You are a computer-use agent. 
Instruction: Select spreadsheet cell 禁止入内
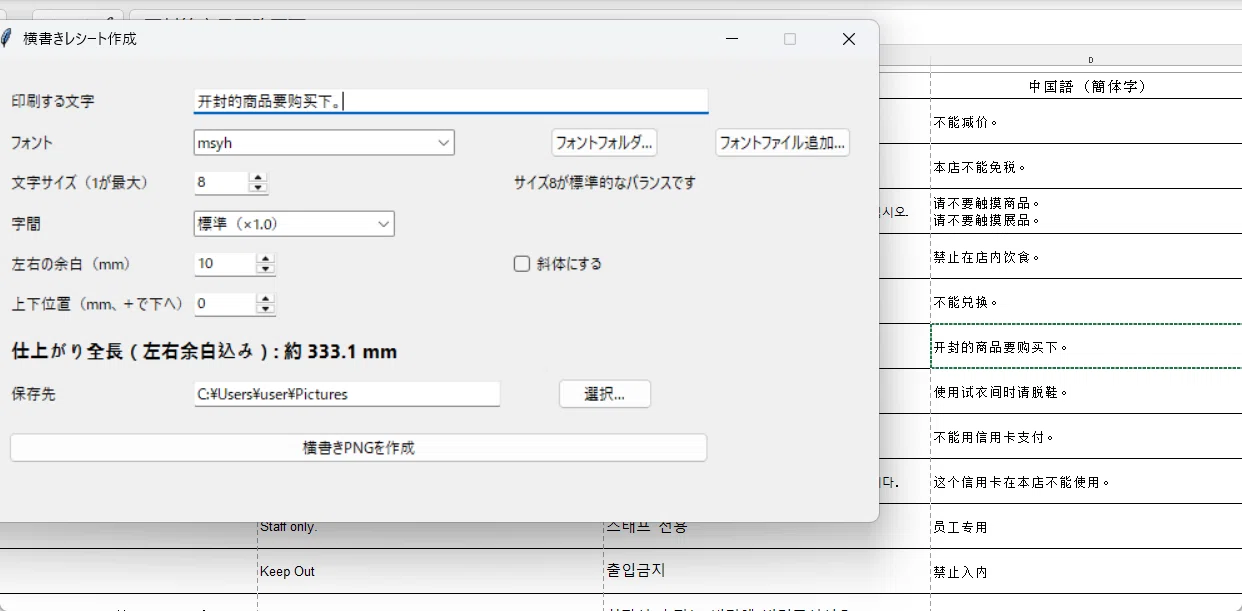[1086, 571]
